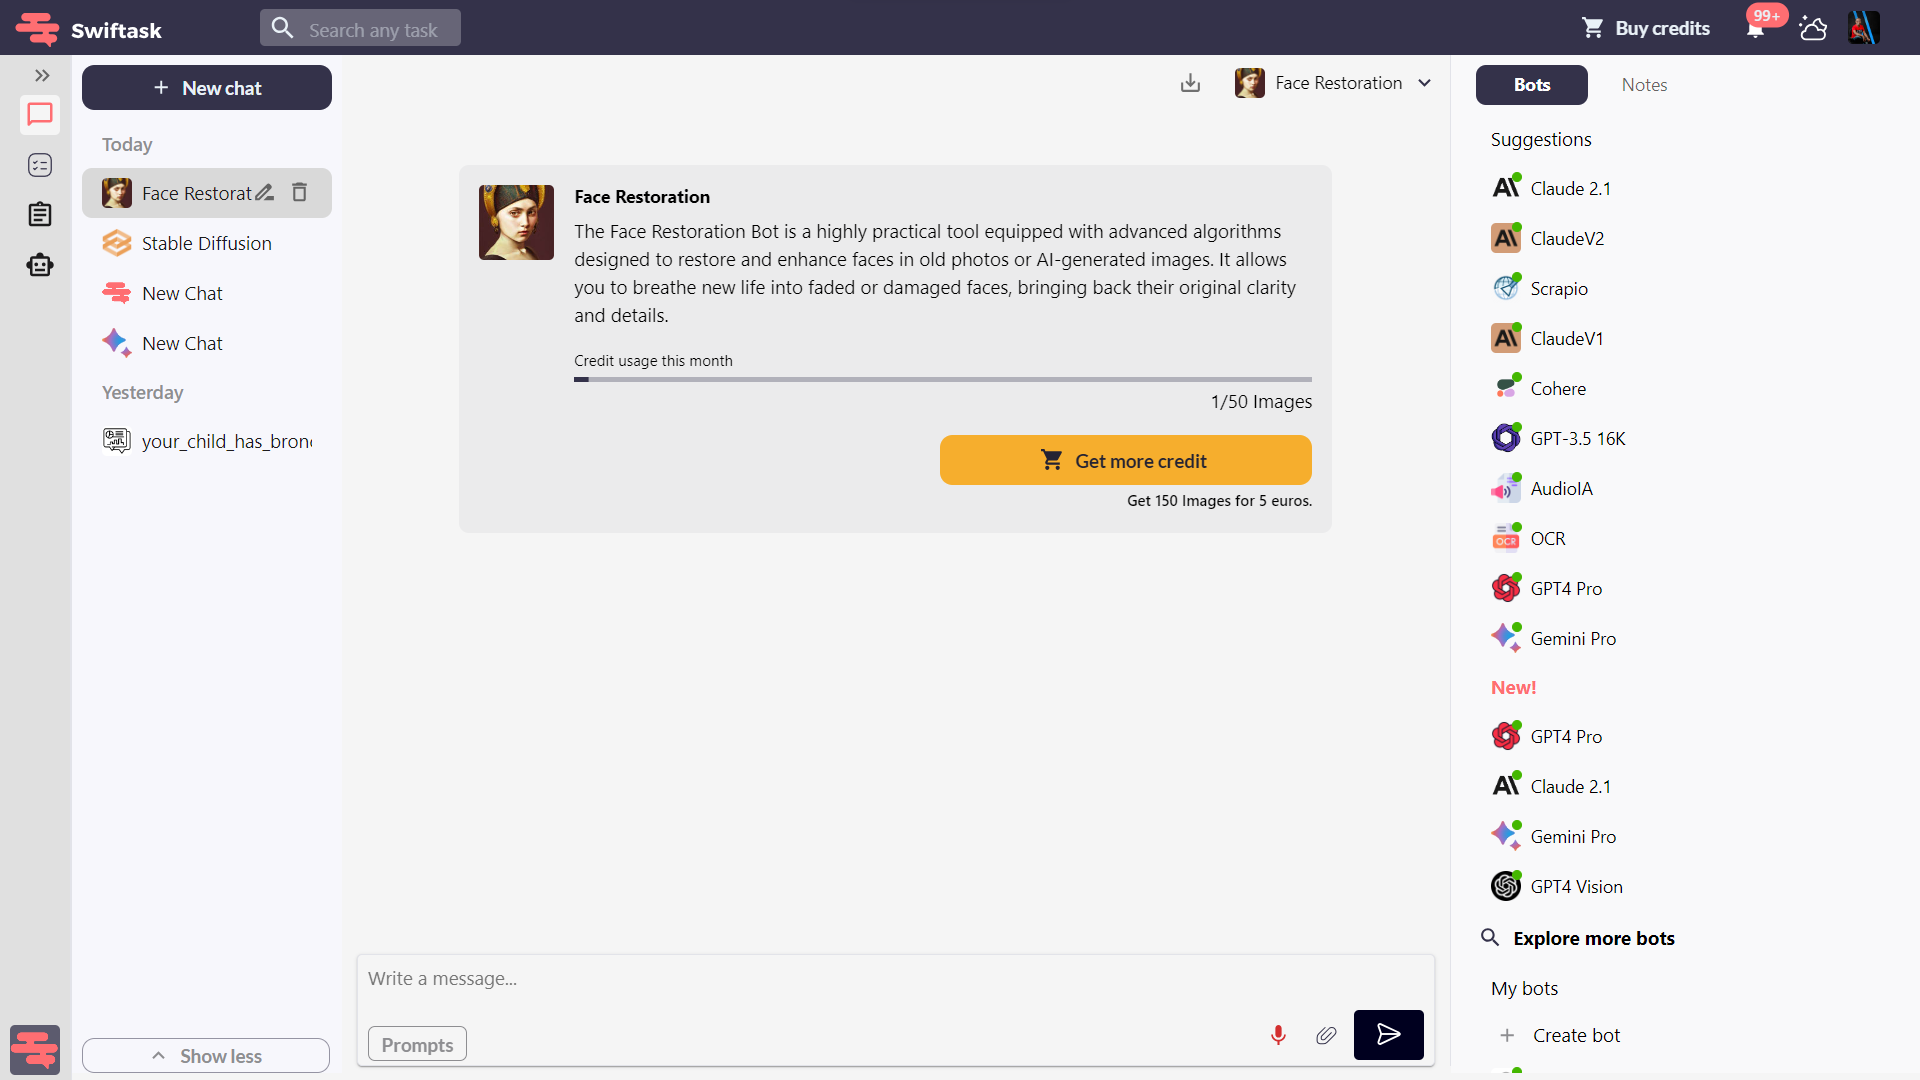Image resolution: width=1920 pixels, height=1080 pixels.
Task: Expand the Face Restoration bot dropdown
Action: (x=1424, y=83)
